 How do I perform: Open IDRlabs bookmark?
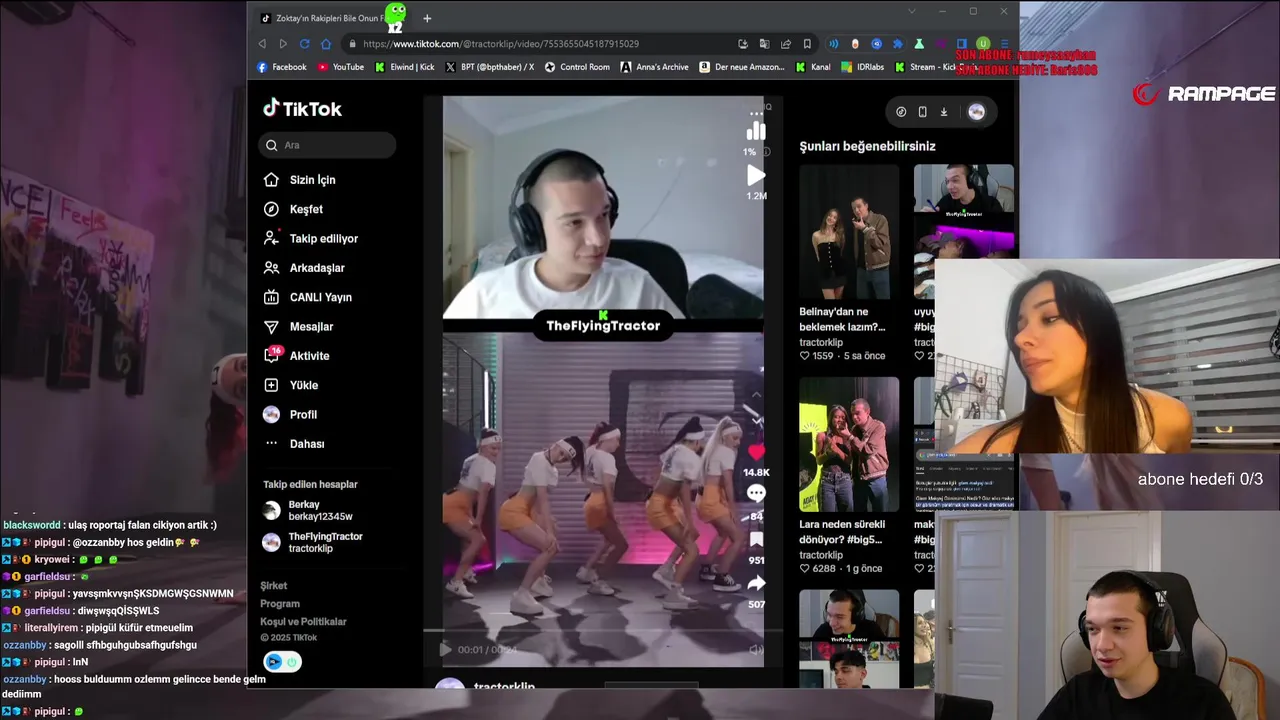[863, 67]
